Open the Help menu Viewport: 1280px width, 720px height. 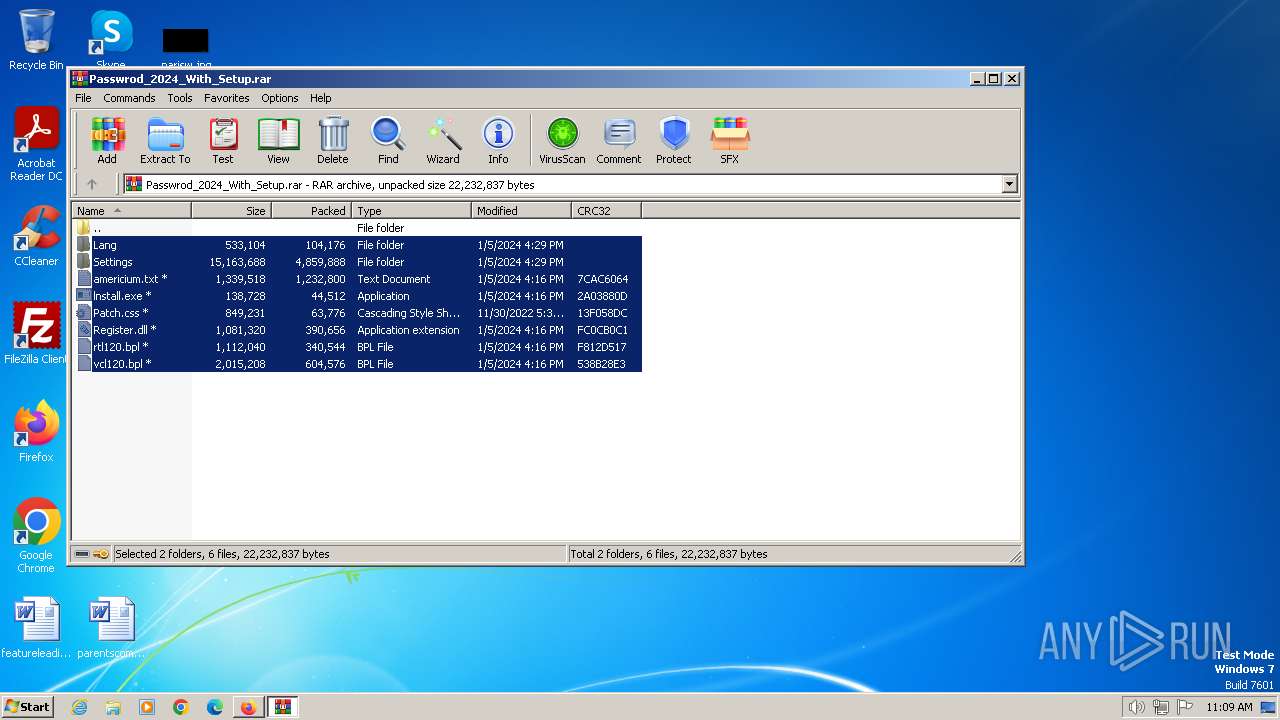(x=320, y=98)
